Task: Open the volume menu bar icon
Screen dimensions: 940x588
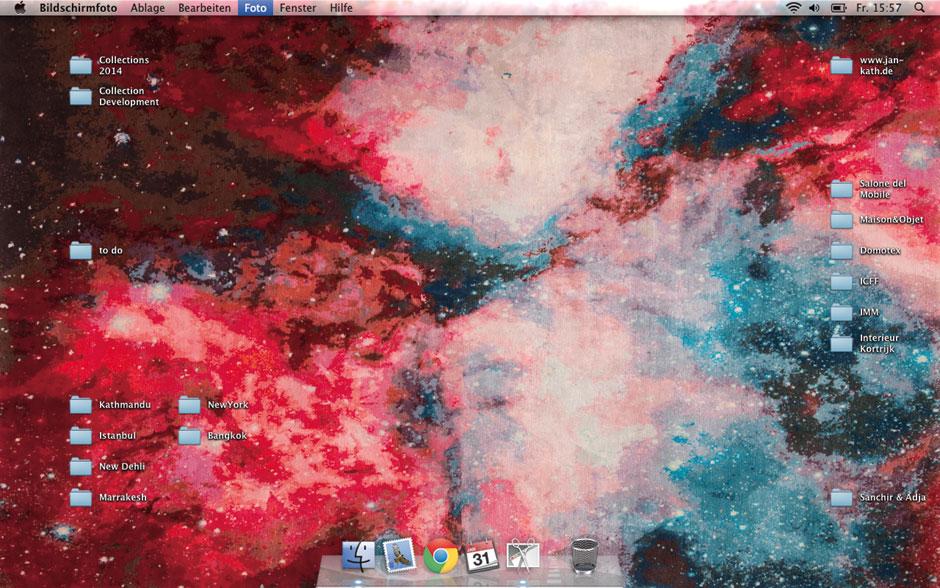Action: [812, 8]
